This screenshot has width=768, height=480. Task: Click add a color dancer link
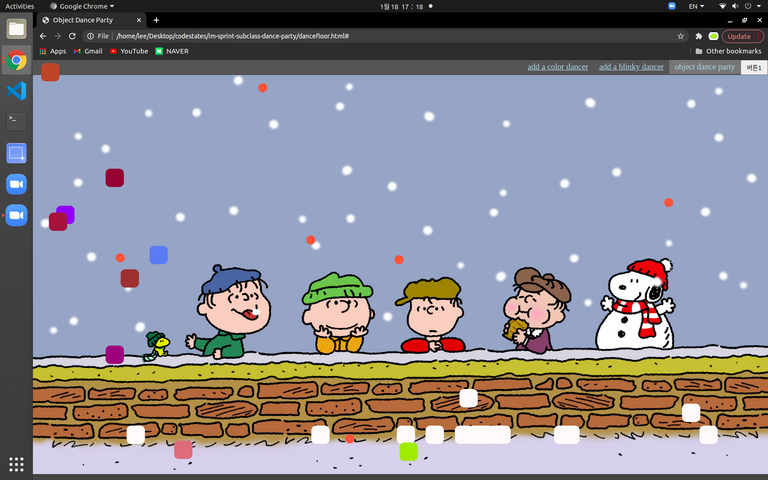[x=557, y=67]
